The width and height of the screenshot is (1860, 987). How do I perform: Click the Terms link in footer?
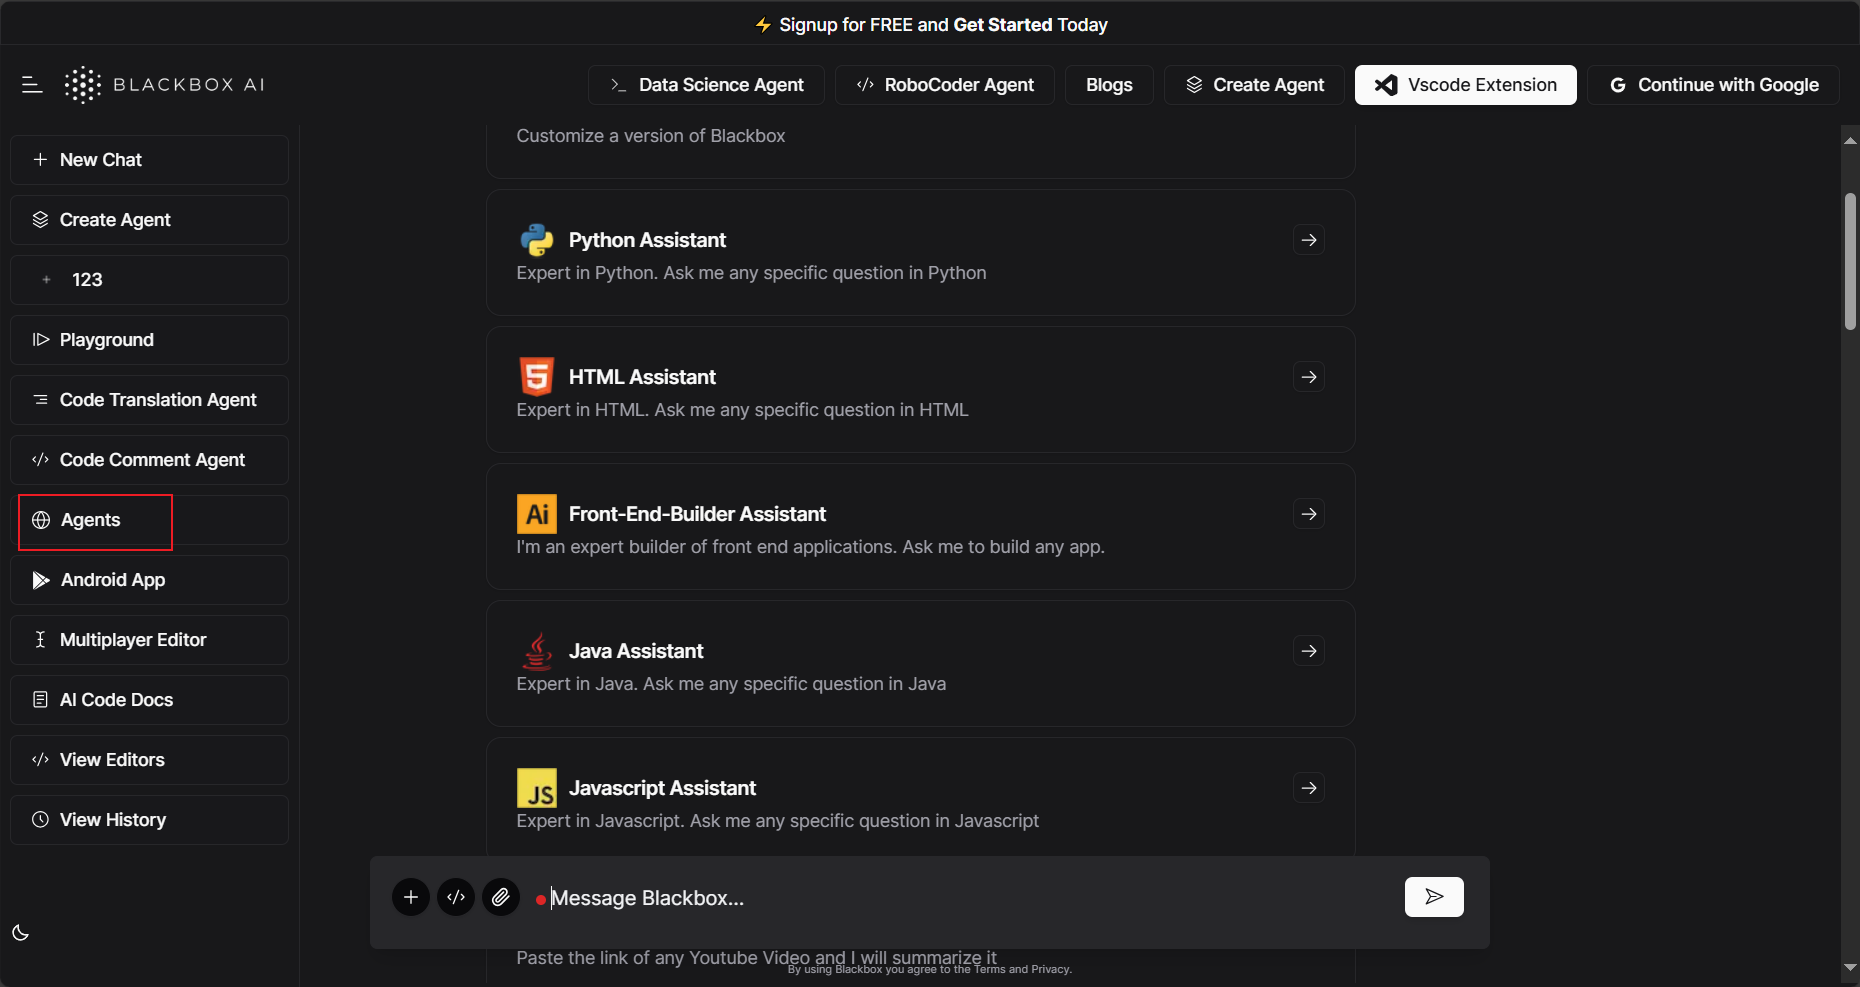[x=990, y=969]
